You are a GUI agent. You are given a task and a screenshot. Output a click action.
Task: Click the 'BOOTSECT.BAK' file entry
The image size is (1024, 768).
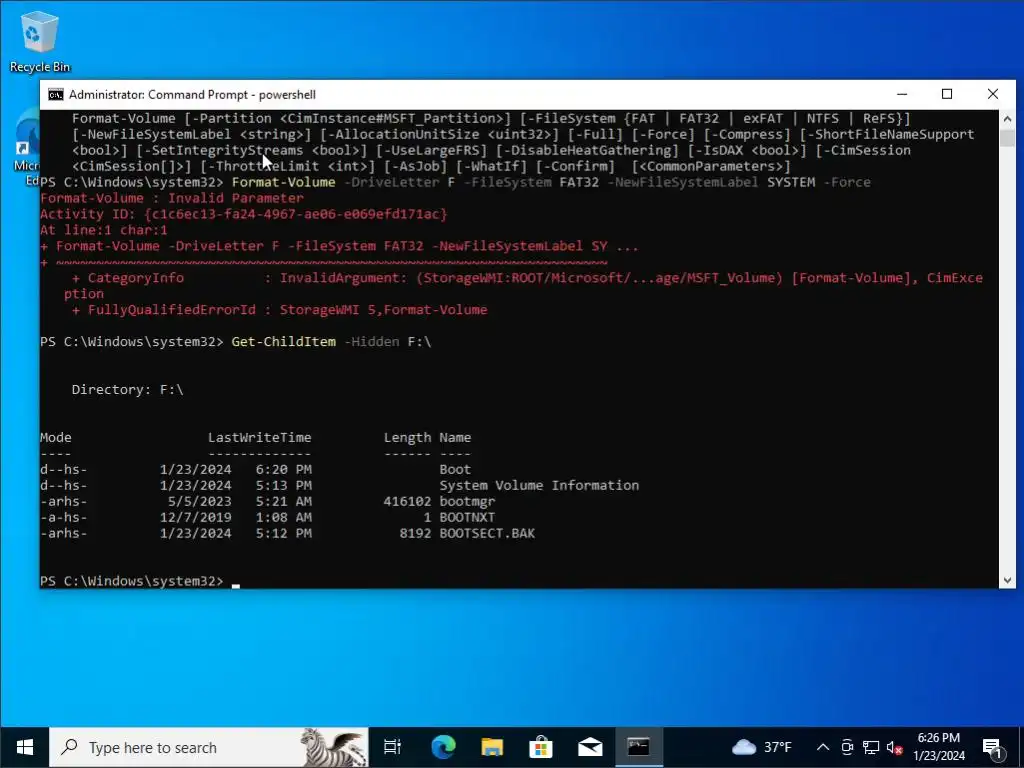[487, 533]
